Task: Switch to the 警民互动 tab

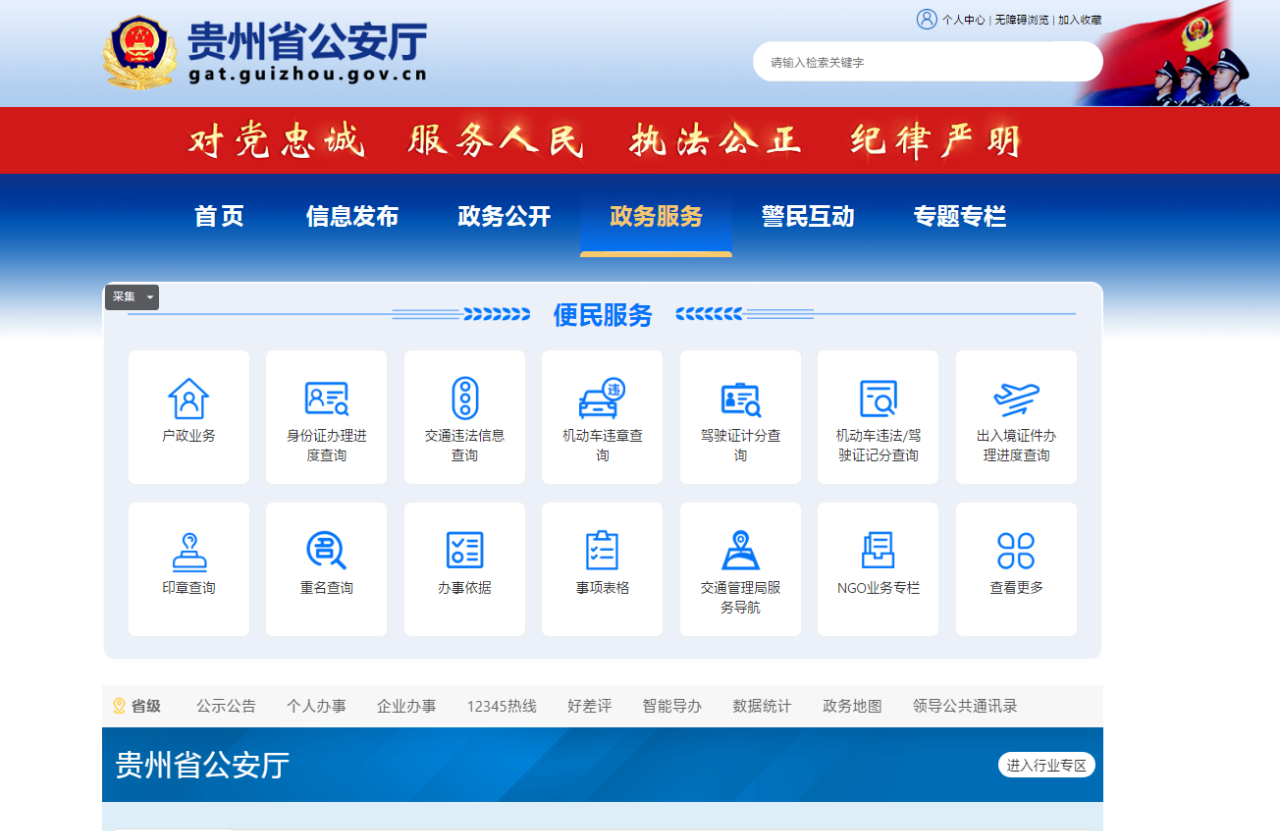Action: pos(807,216)
